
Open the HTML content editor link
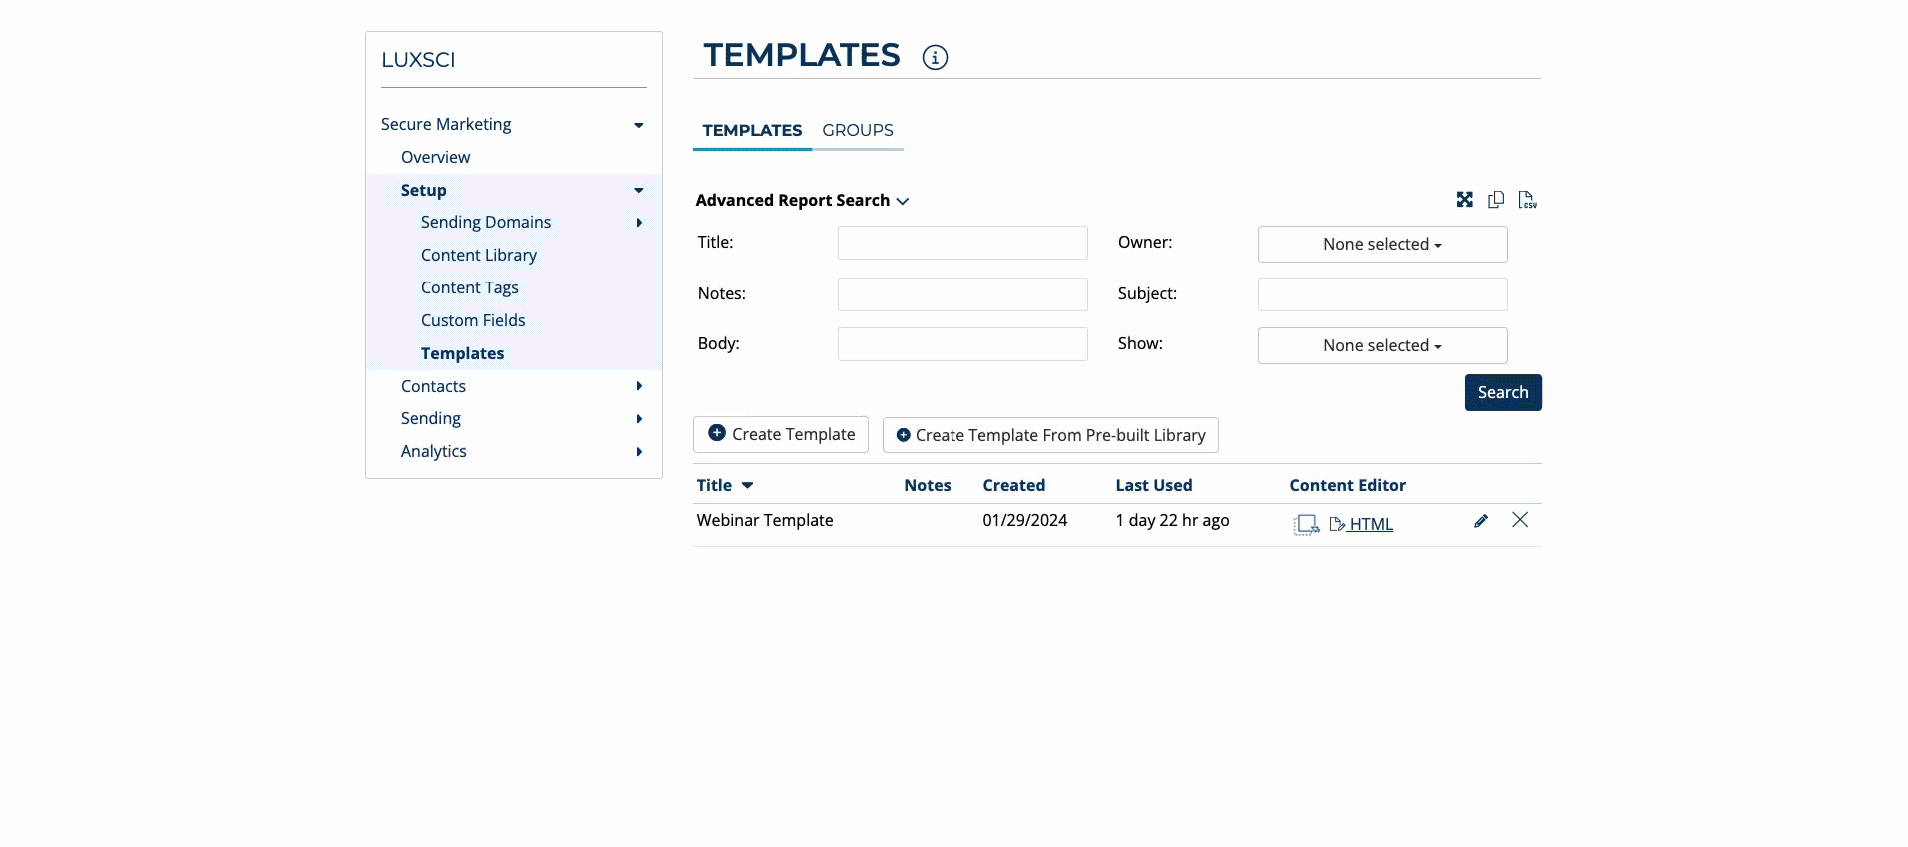tap(1369, 524)
